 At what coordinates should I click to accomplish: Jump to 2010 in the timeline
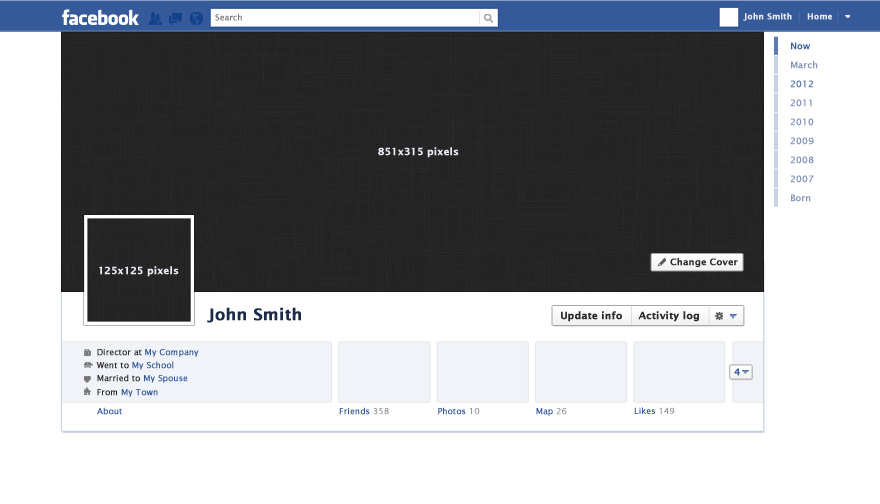click(x=801, y=122)
